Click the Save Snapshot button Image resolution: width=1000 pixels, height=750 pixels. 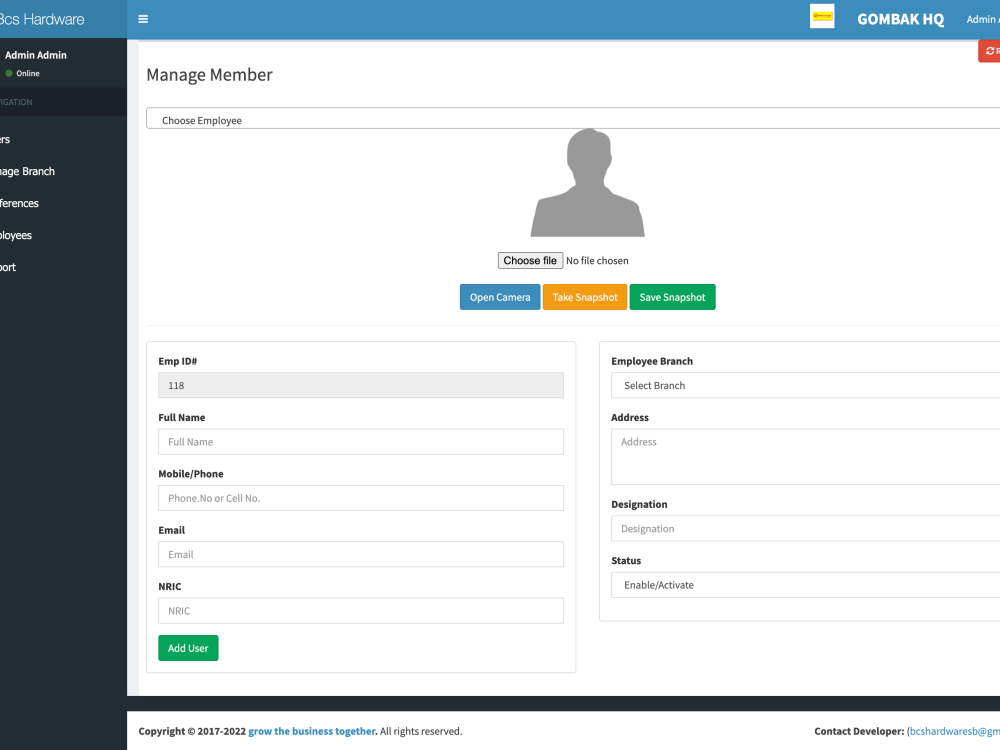[672, 297]
